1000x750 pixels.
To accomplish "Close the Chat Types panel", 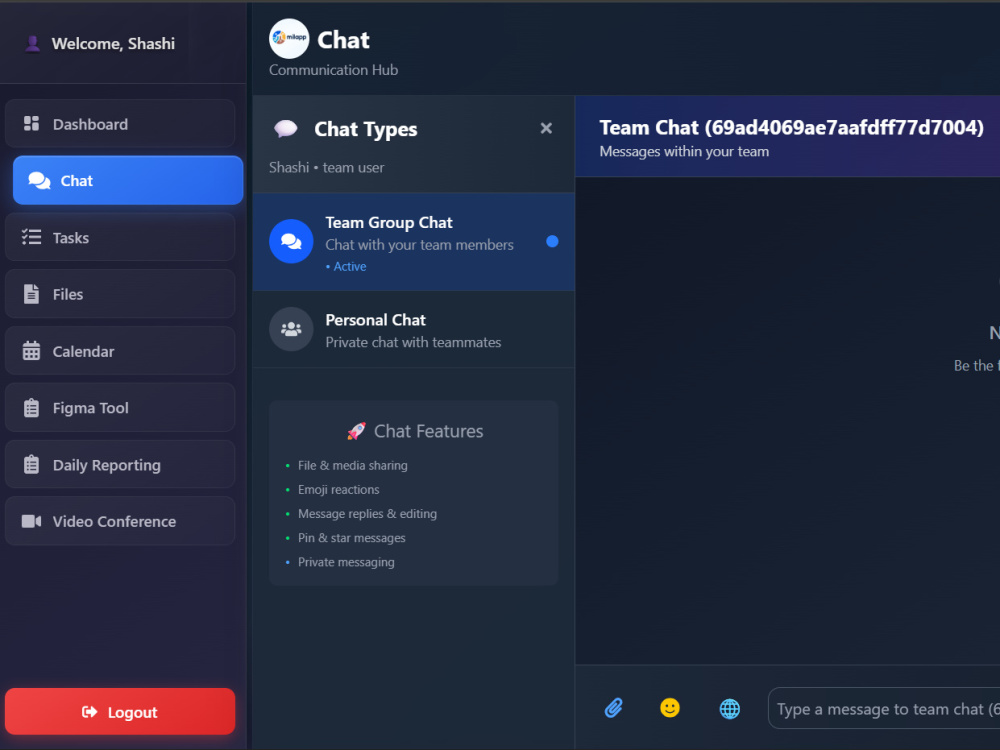I will click(546, 128).
